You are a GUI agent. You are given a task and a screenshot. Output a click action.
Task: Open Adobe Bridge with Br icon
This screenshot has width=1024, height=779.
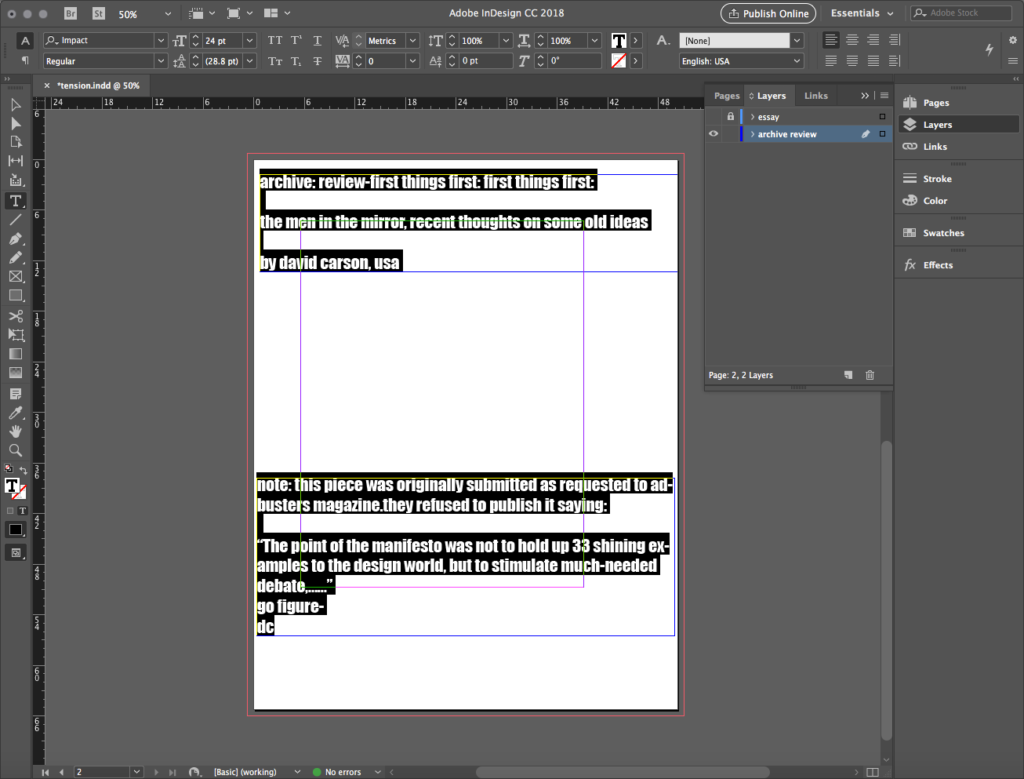[71, 14]
